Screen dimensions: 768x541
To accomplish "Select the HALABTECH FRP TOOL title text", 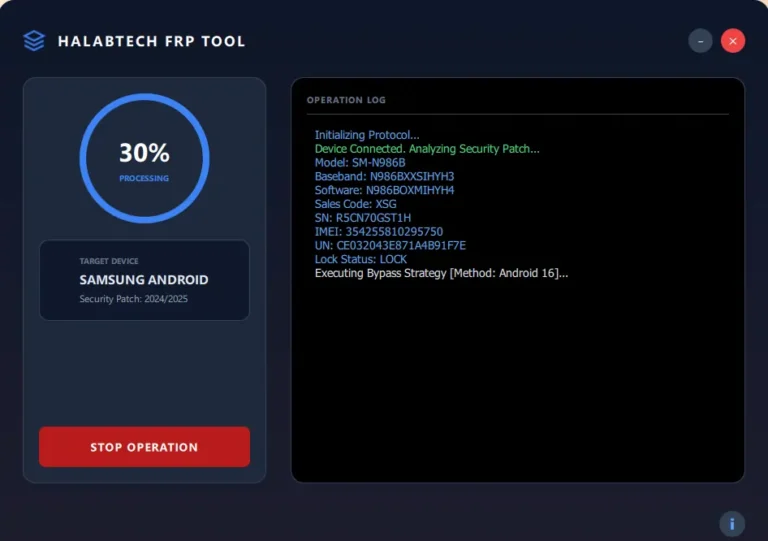I will [x=151, y=41].
